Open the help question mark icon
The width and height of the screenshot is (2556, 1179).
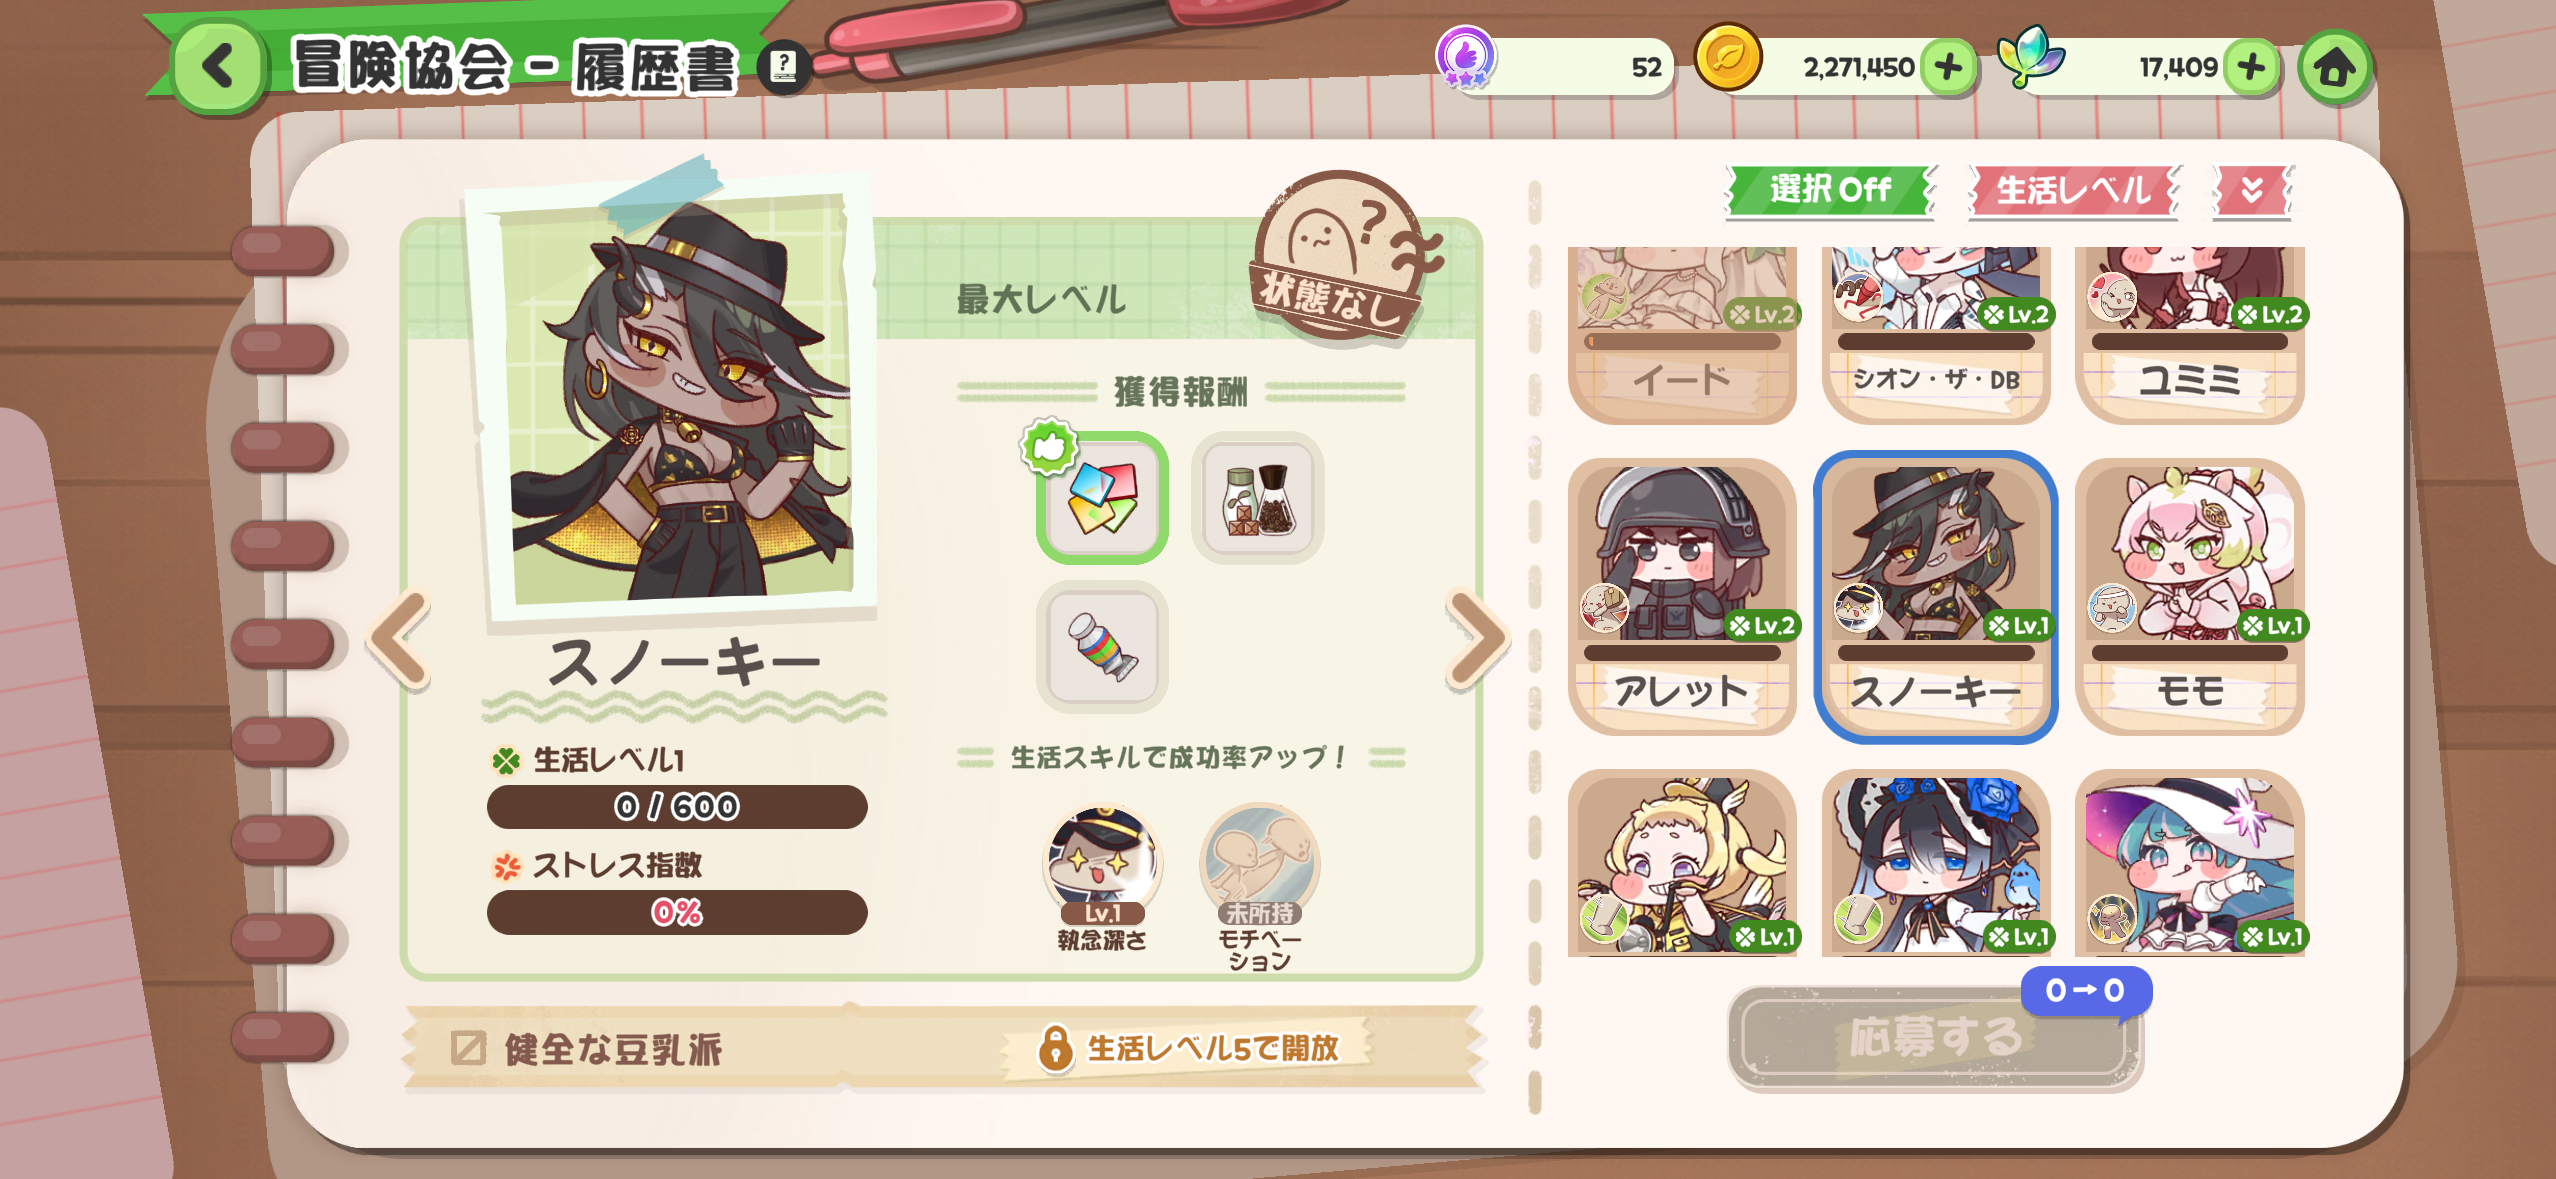click(x=784, y=67)
